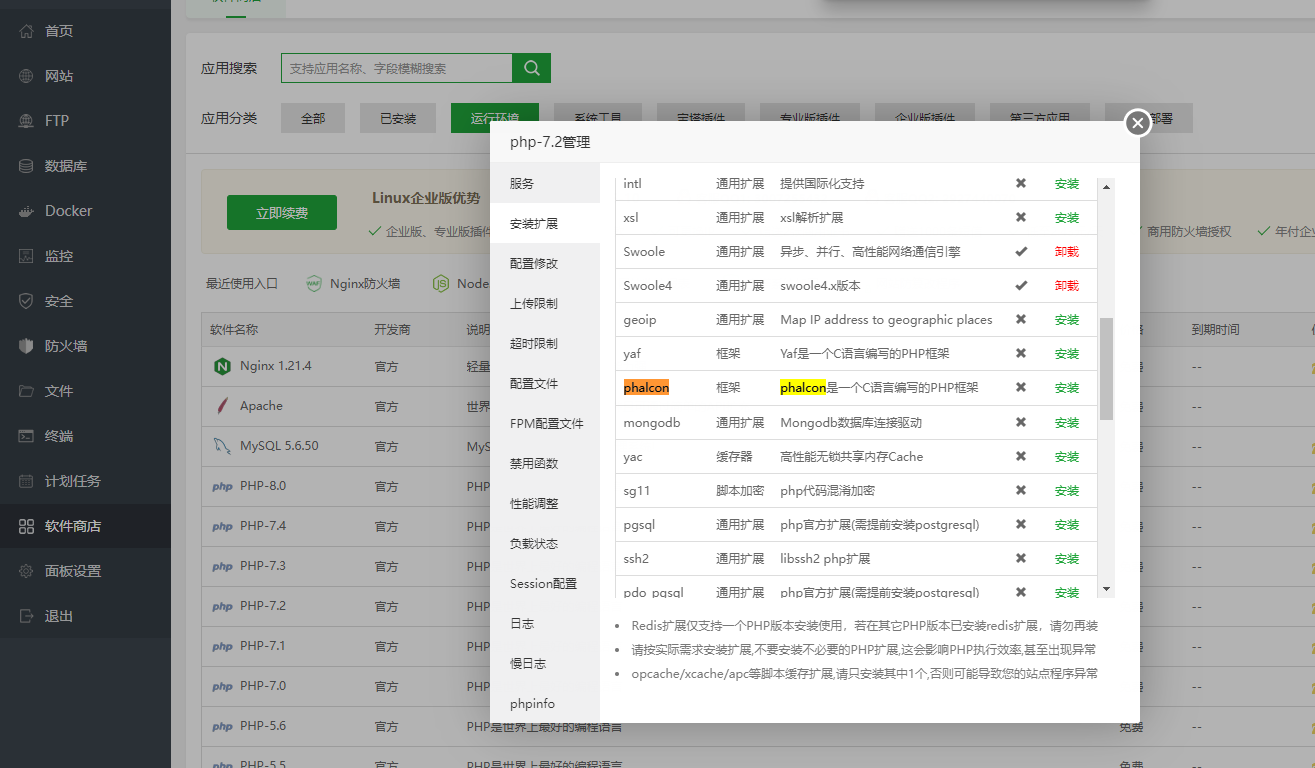Screen dimensions: 1315x768
Task: Click PHP-7.4 in the software list
Action: tap(263, 526)
